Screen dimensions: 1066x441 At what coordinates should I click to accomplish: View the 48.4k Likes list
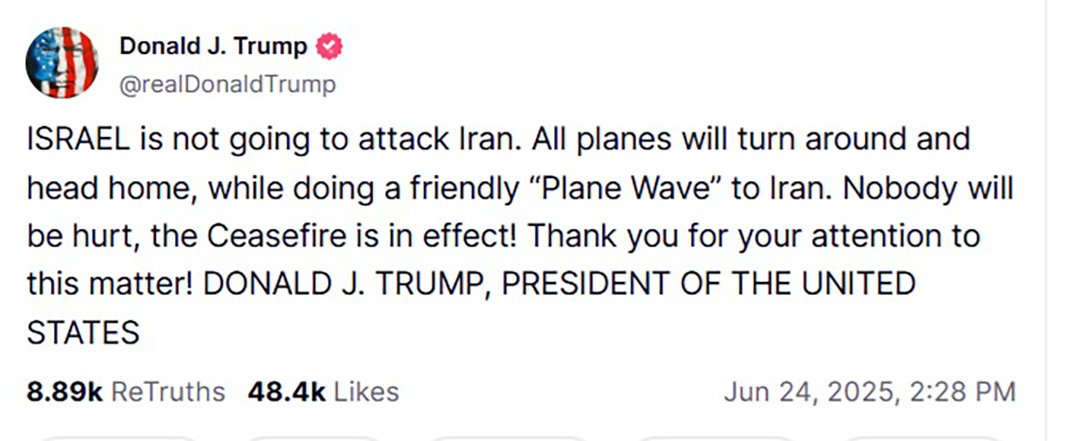click(323, 392)
